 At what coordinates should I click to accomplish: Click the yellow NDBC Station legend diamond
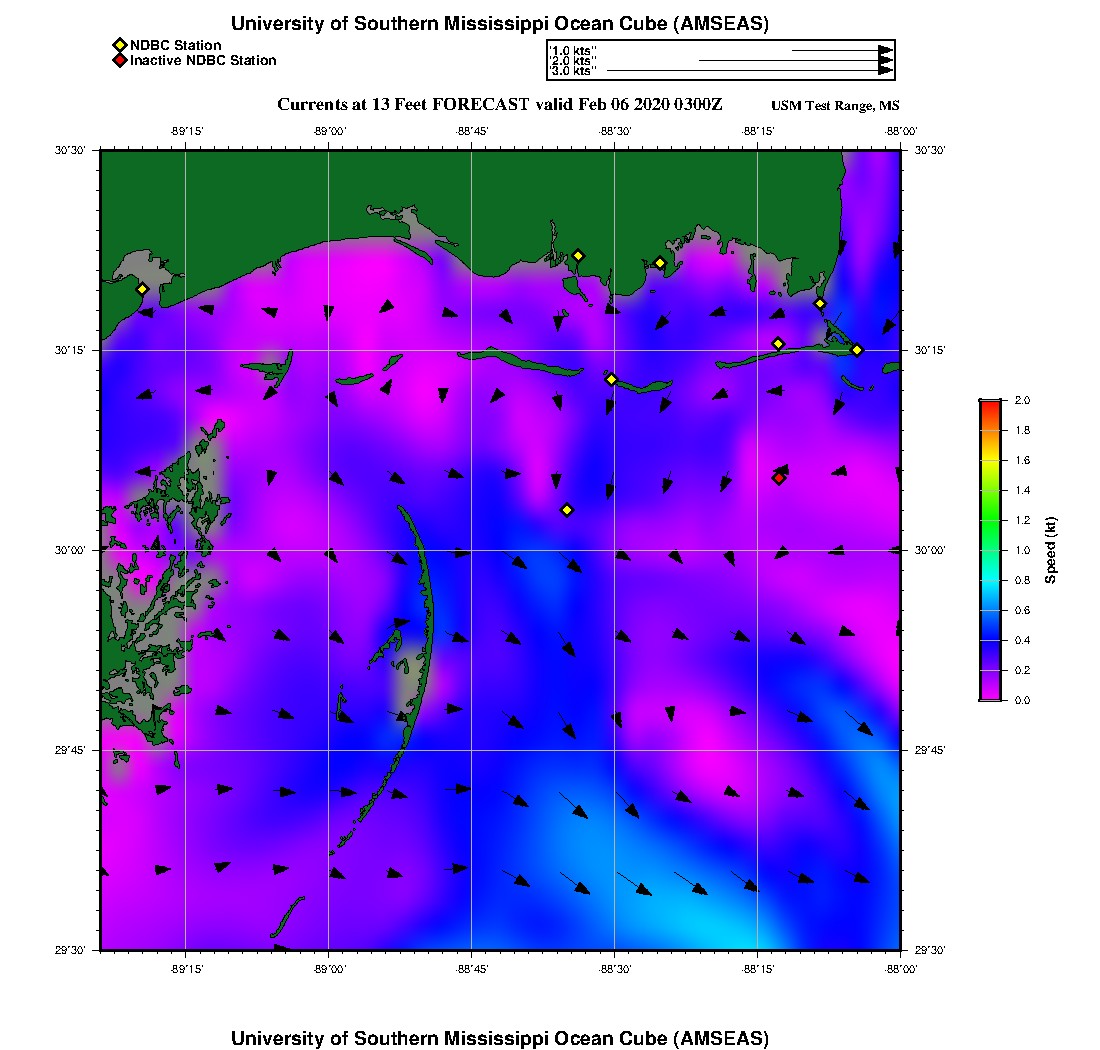click(119, 45)
